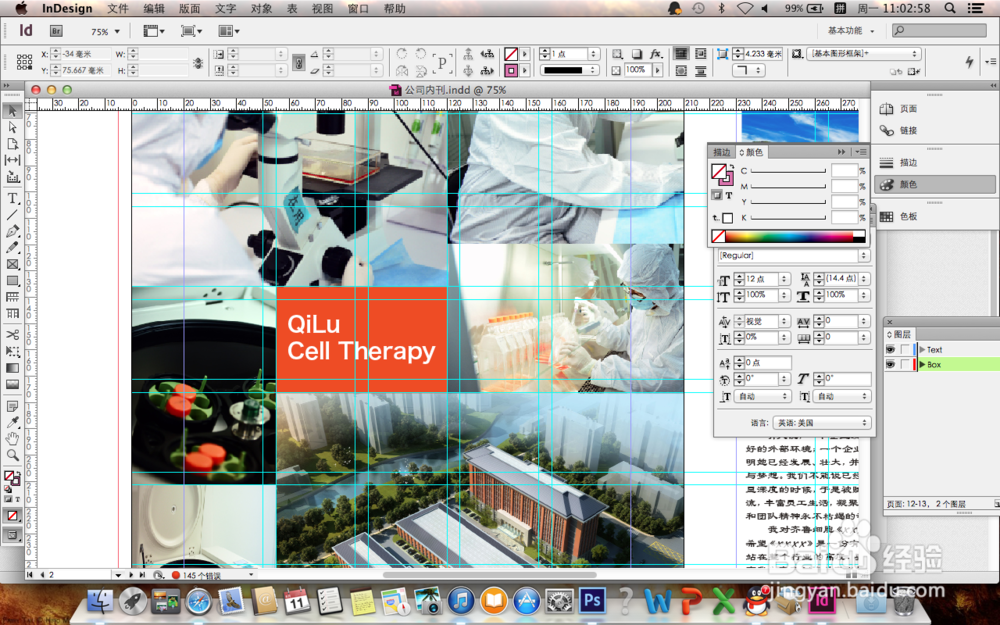Click the Quick Apply lightning icon
The width and height of the screenshot is (1000, 625).
click(970, 62)
